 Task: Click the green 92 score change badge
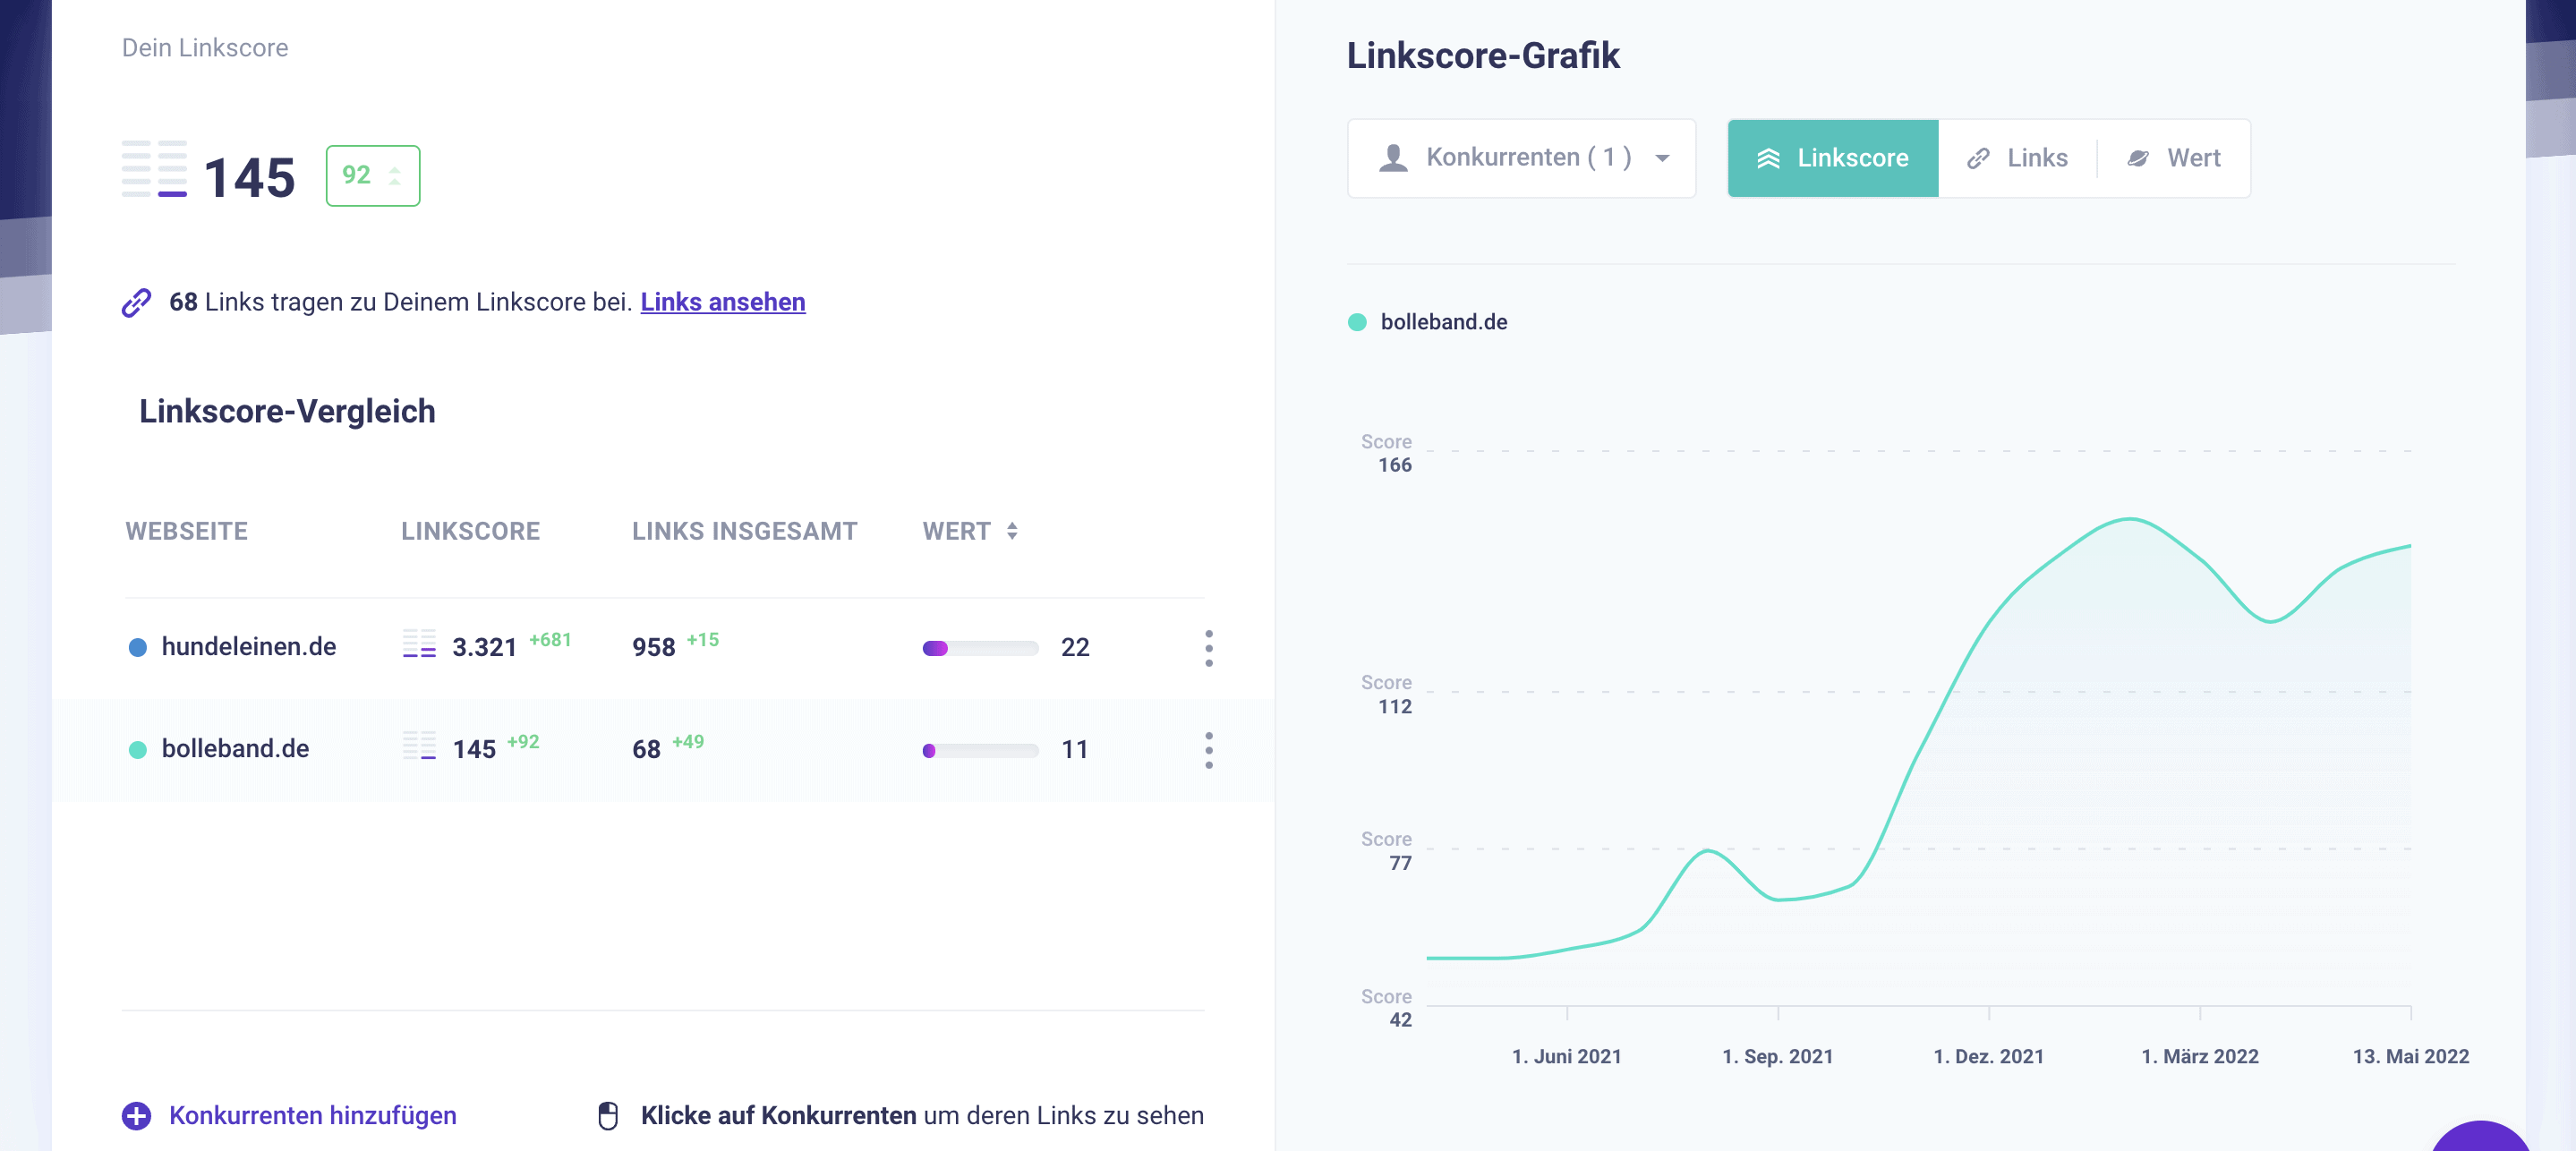(x=372, y=175)
